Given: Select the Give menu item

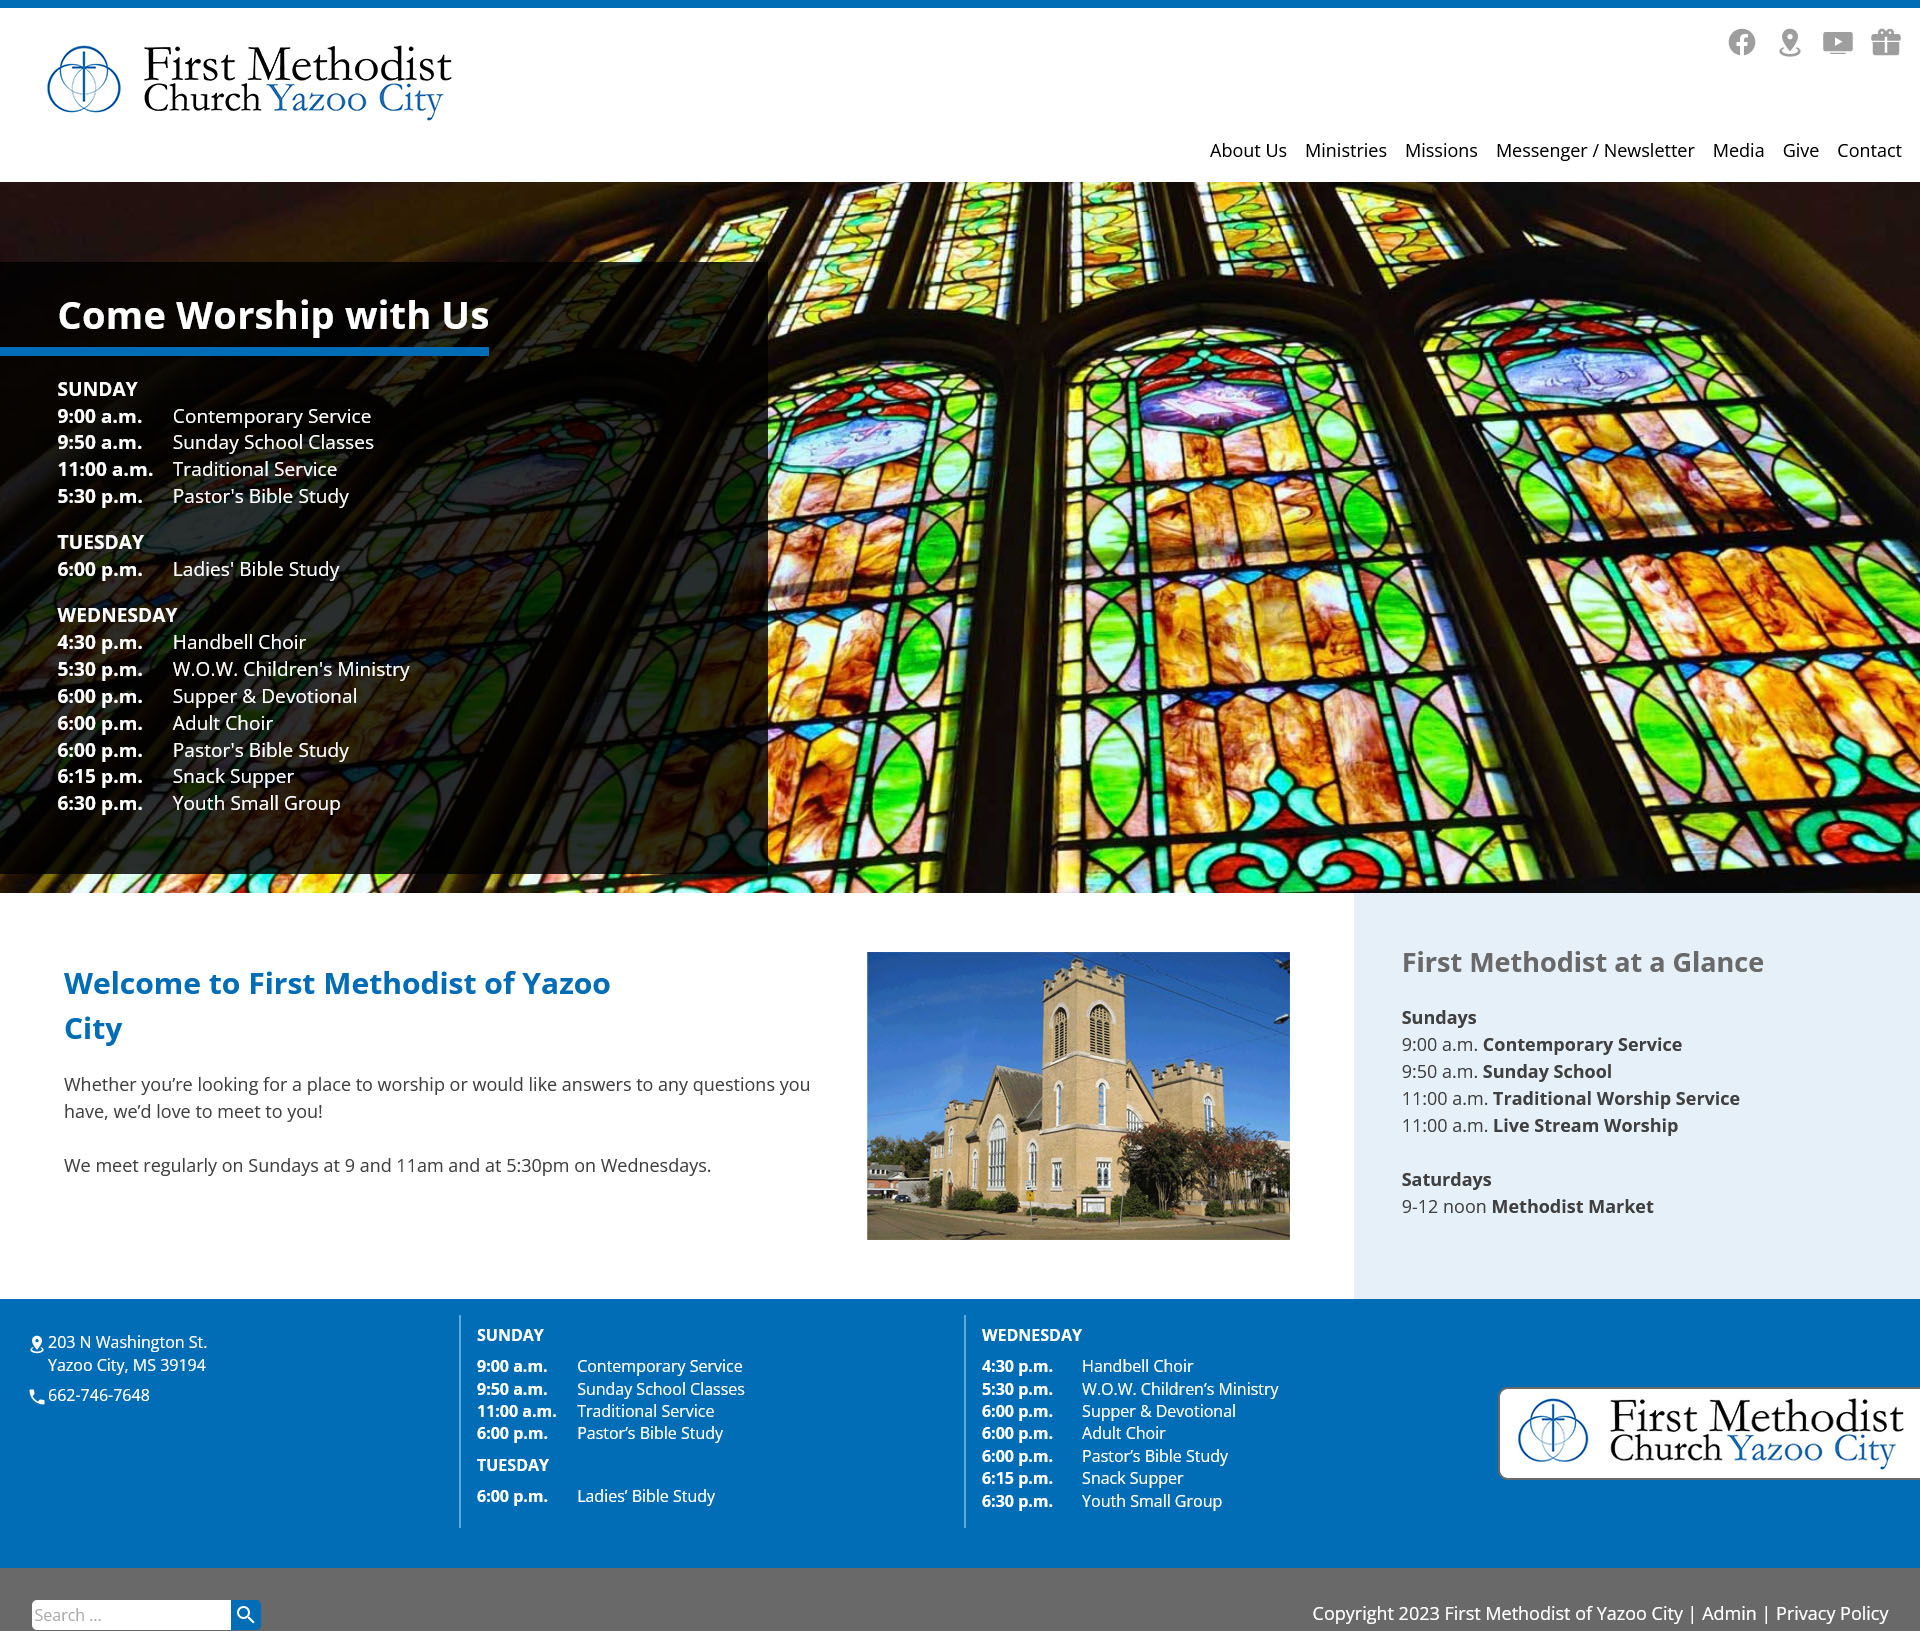Looking at the screenshot, I should pos(1800,150).
